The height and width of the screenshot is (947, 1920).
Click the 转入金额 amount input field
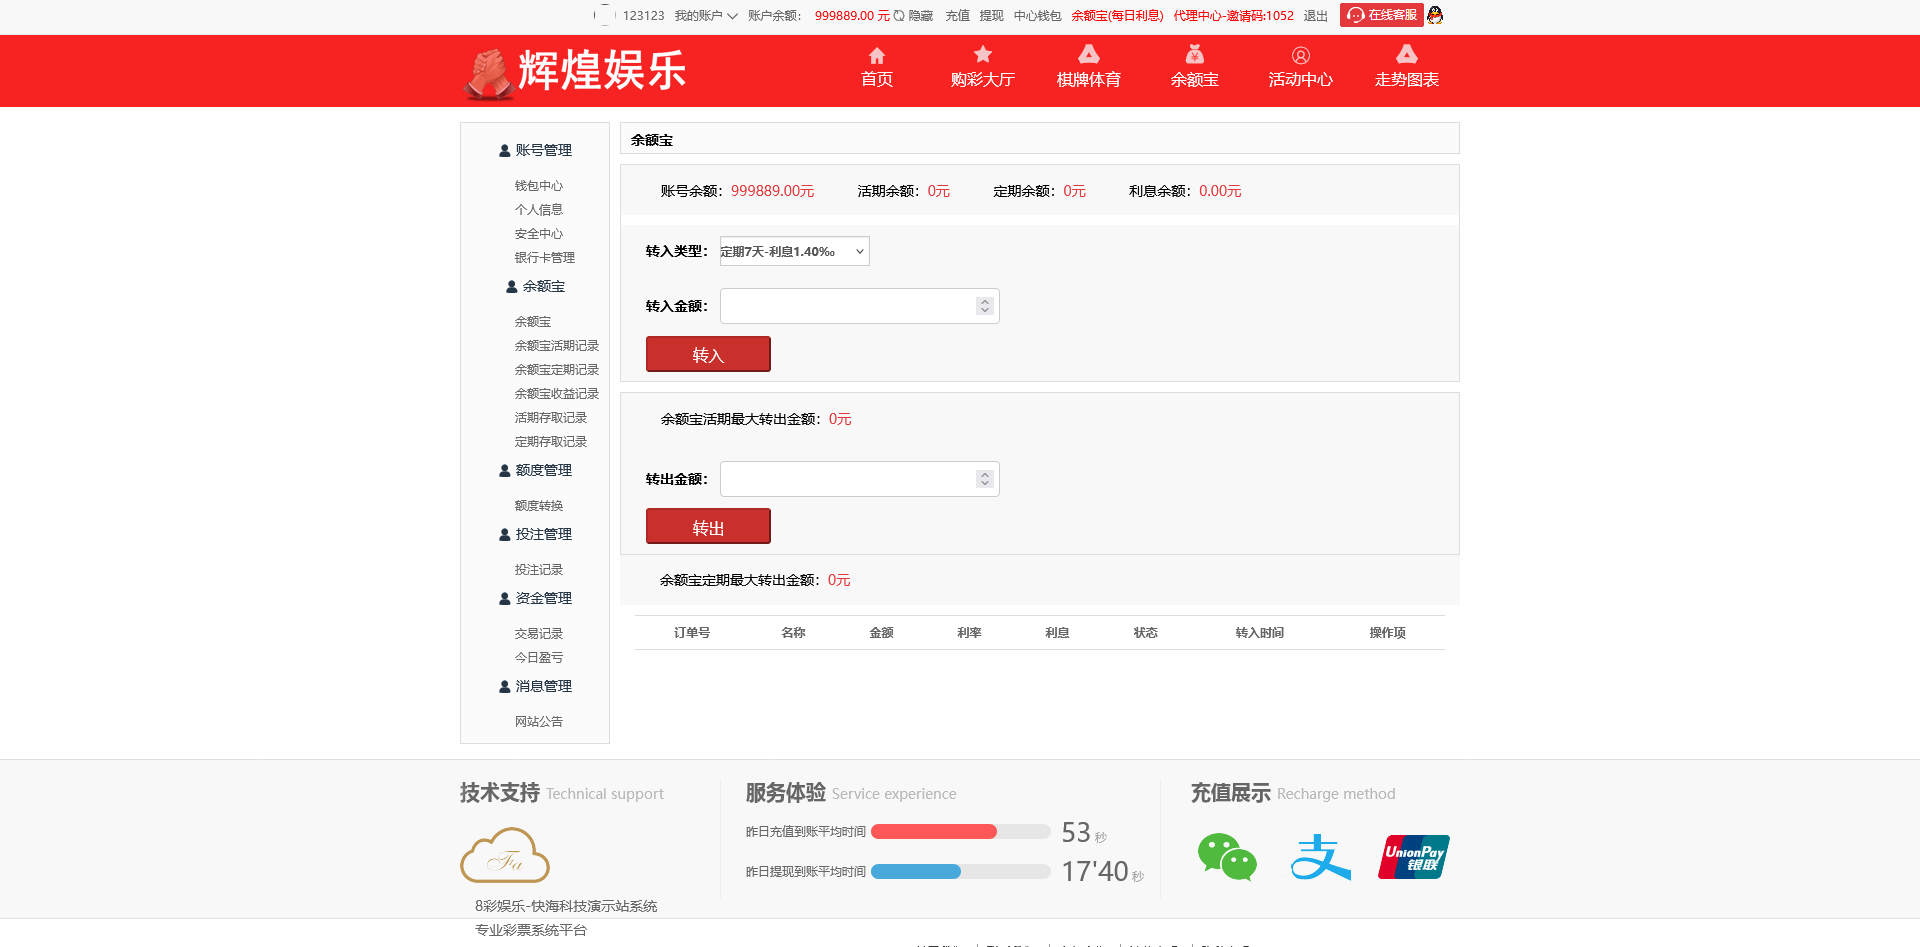click(850, 306)
